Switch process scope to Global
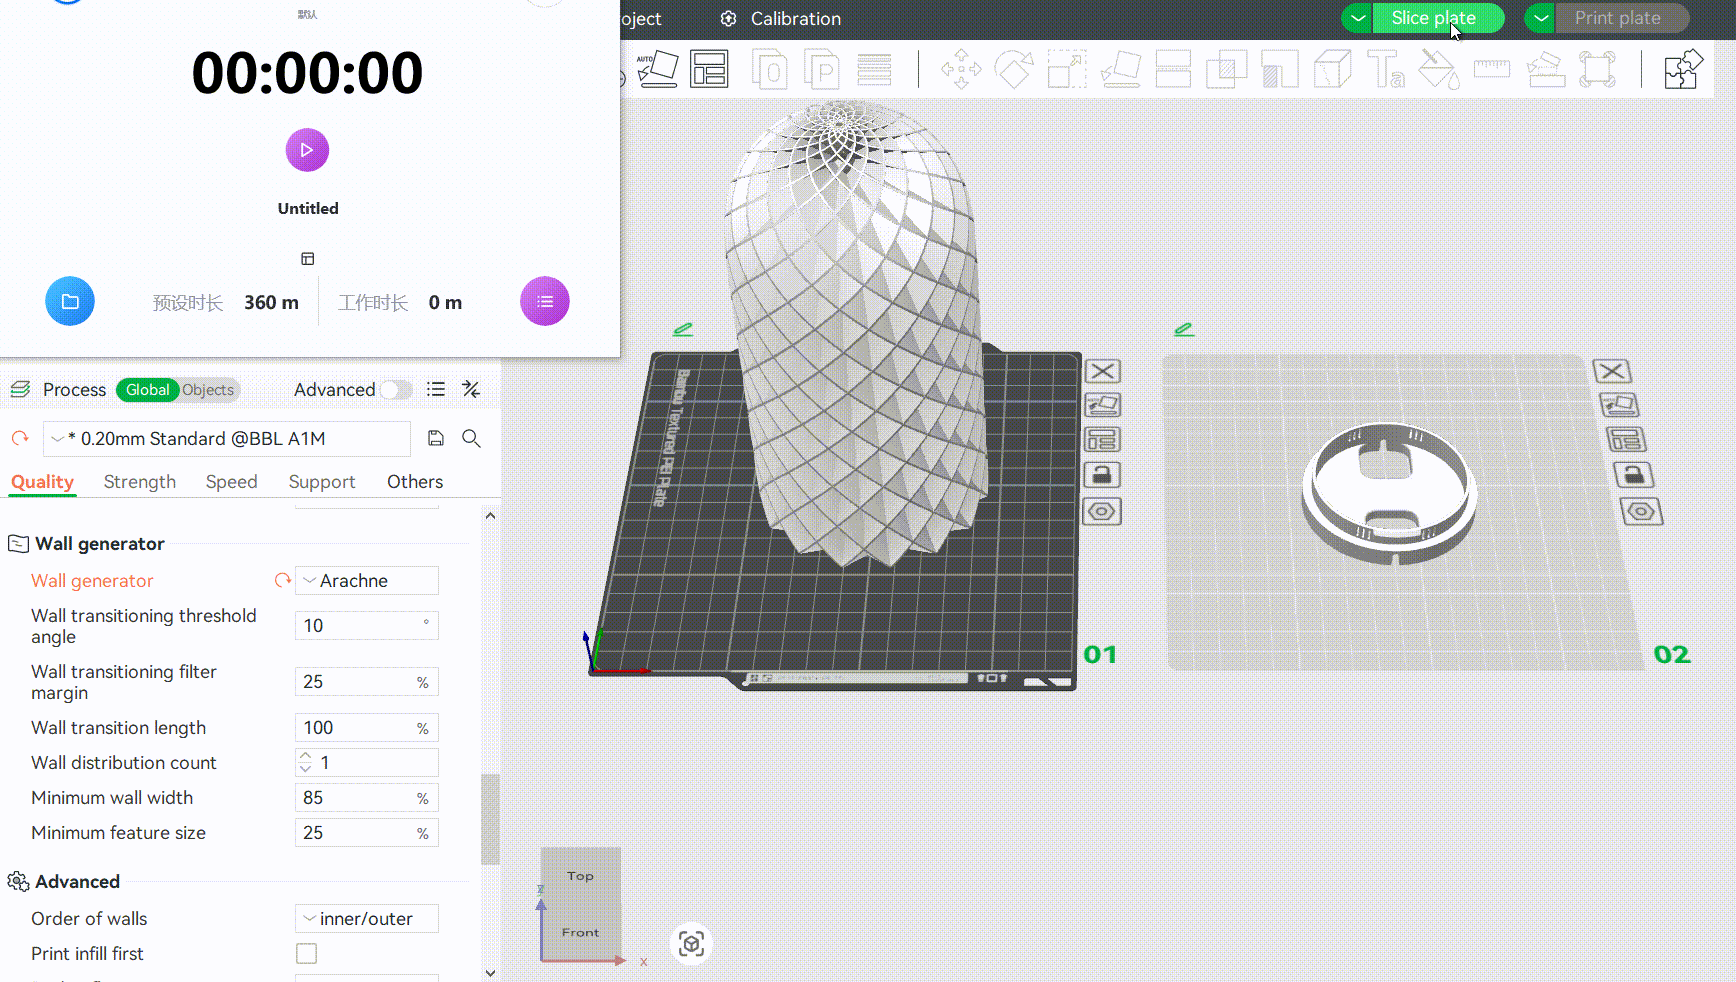Viewport: 1736px width, 982px height. point(148,390)
